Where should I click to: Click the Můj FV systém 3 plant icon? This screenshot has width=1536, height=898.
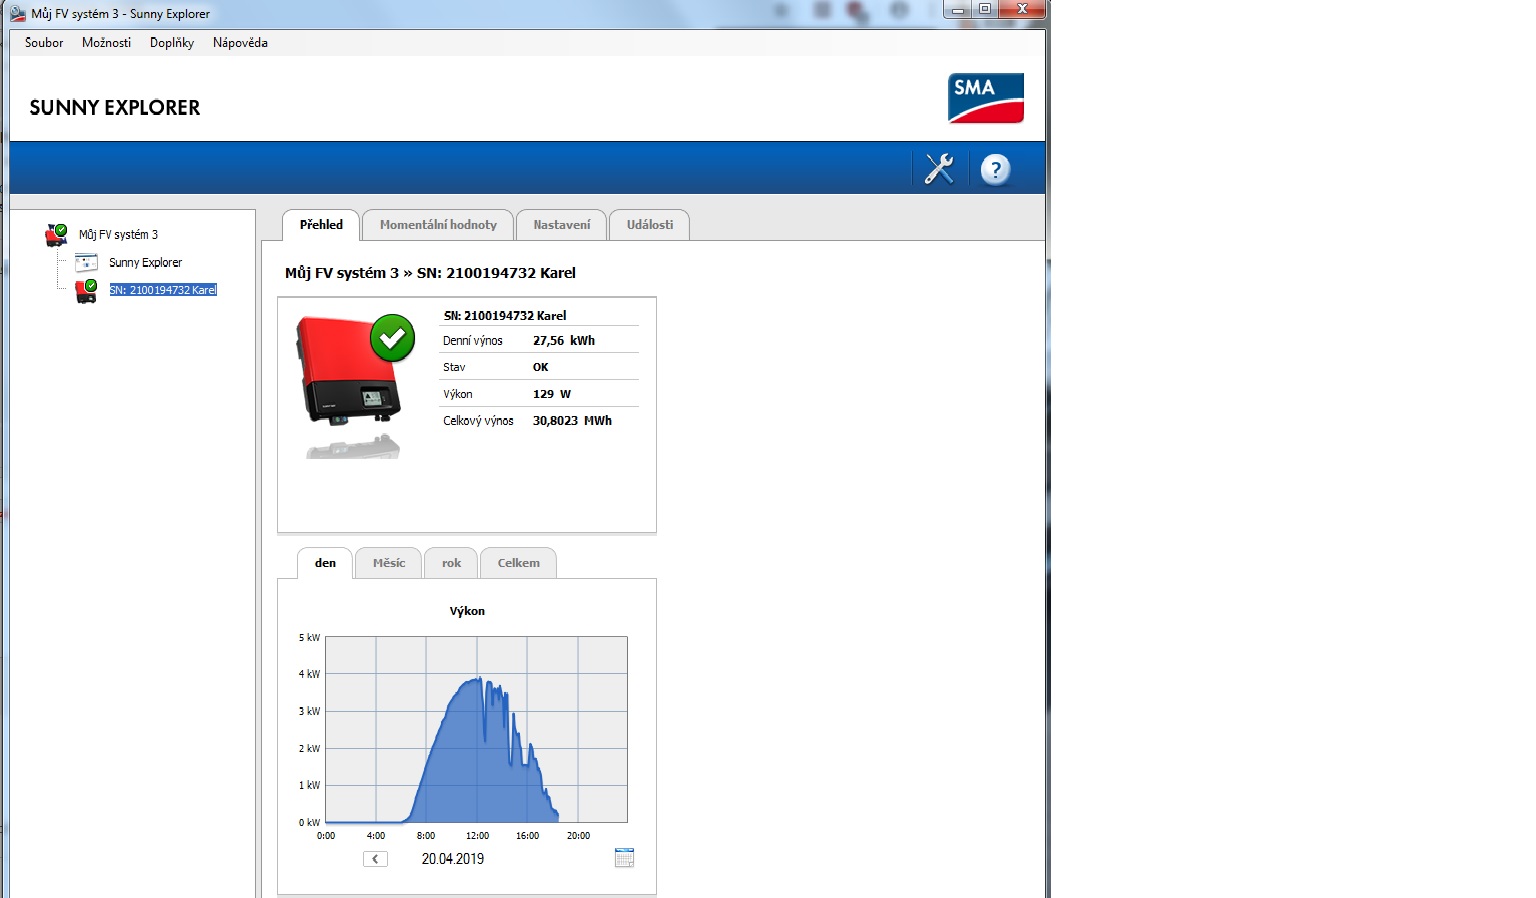[x=56, y=235]
